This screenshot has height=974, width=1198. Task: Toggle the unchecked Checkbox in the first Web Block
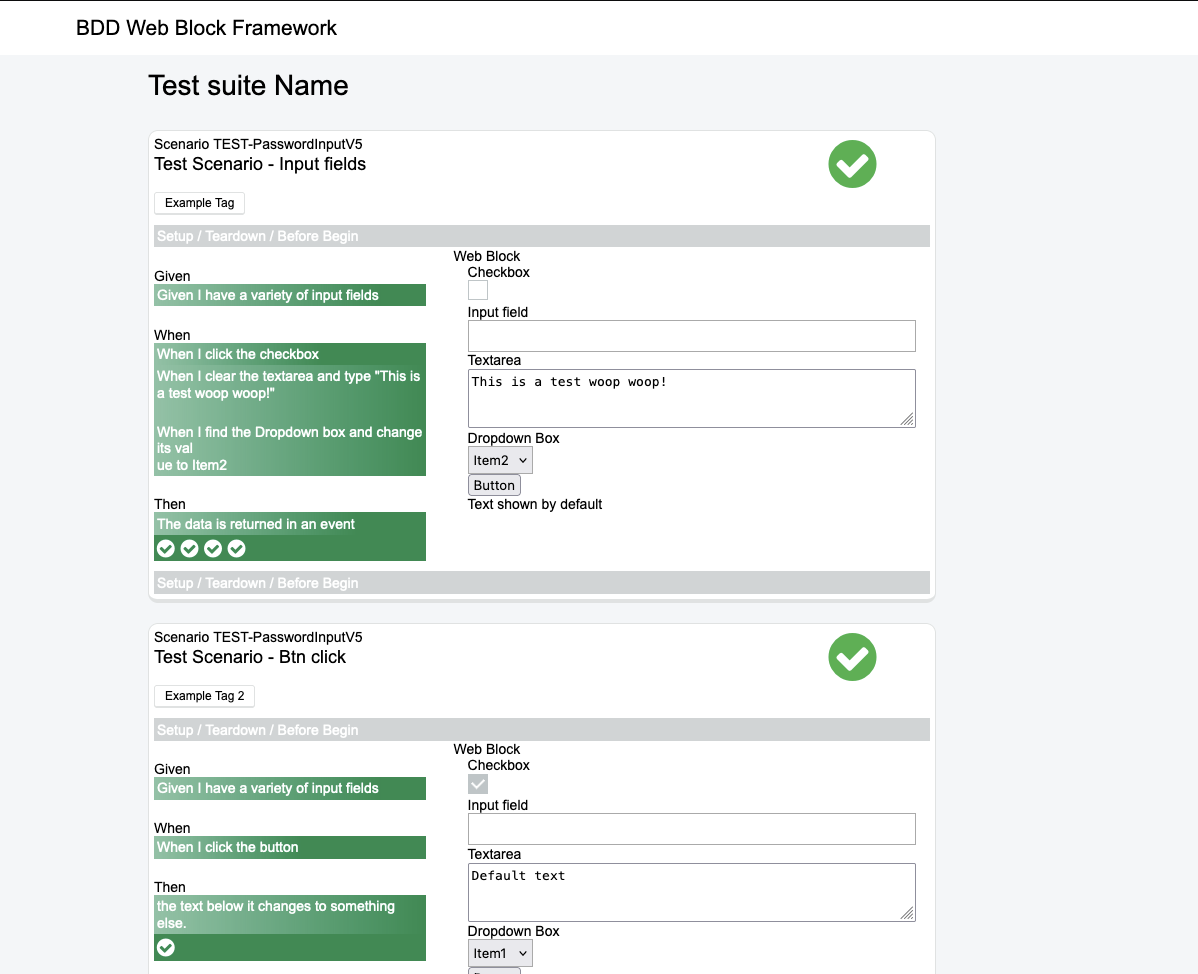coord(478,290)
